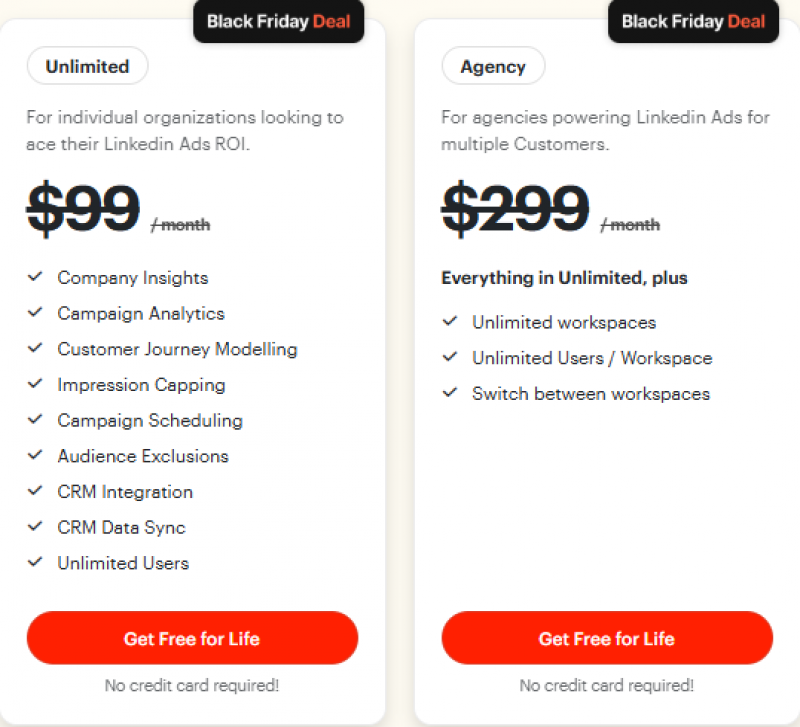Click Get Free for Life under Agency plan
This screenshot has height=727, width=800.
(x=607, y=638)
